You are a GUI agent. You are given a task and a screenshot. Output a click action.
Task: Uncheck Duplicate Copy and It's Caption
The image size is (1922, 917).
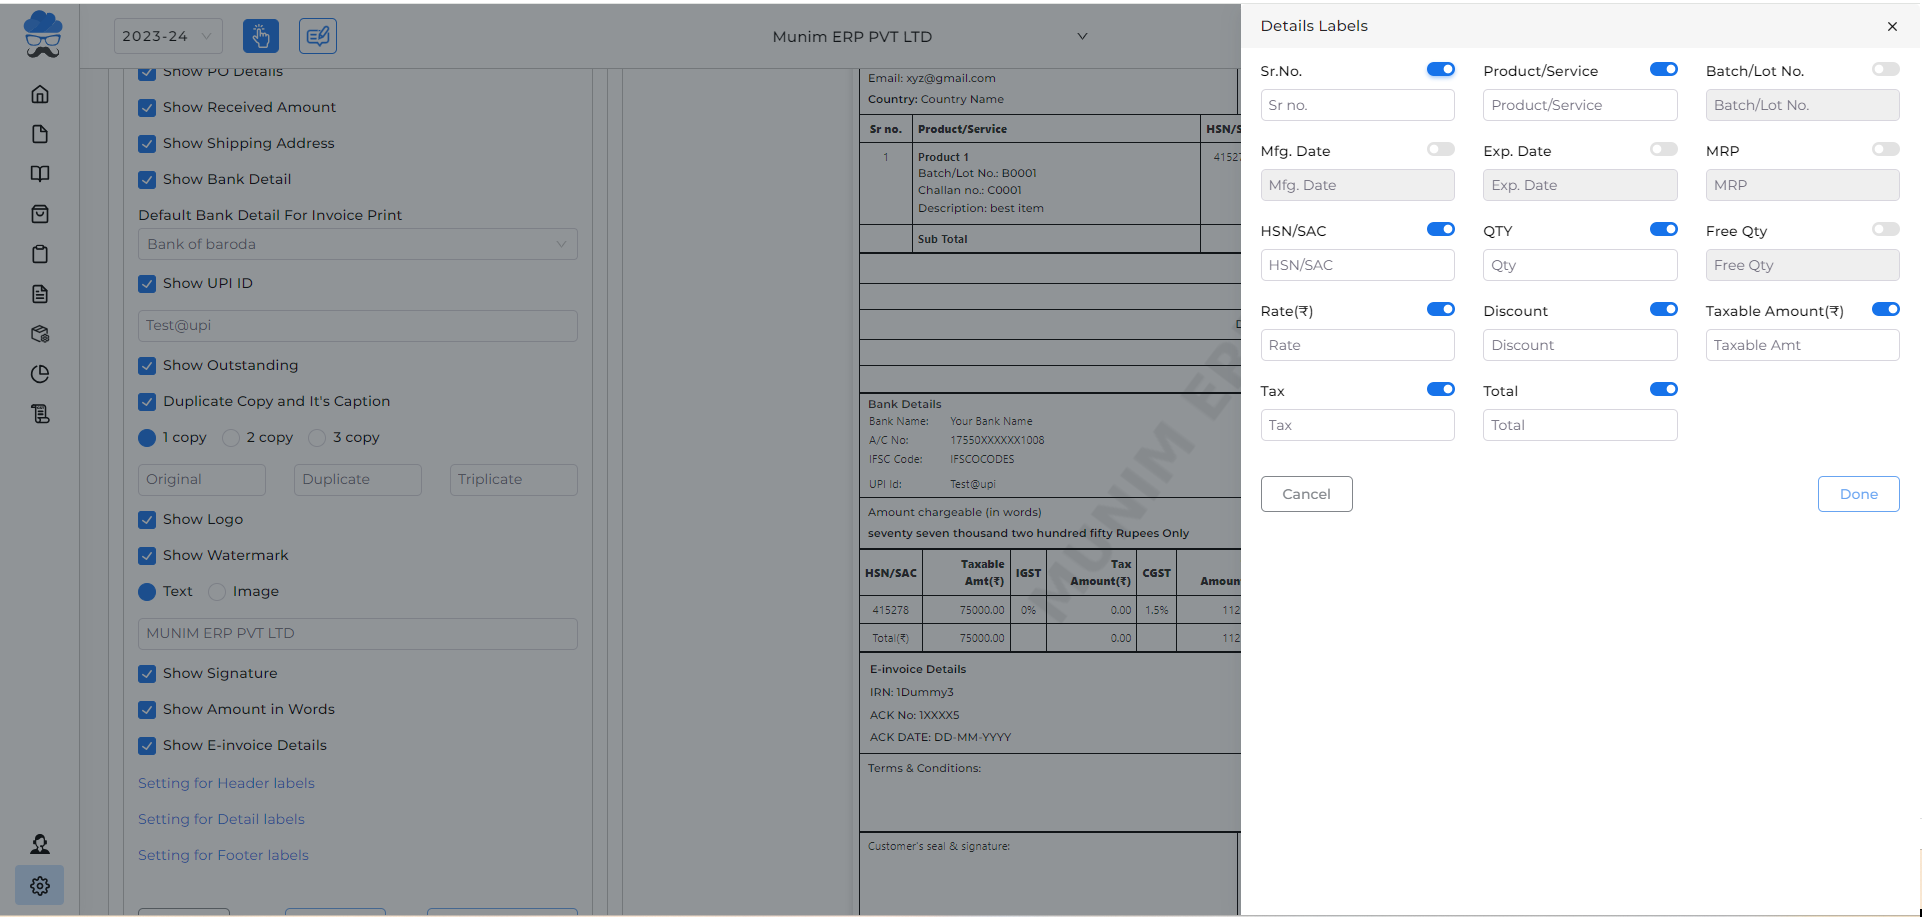coord(147,401)
